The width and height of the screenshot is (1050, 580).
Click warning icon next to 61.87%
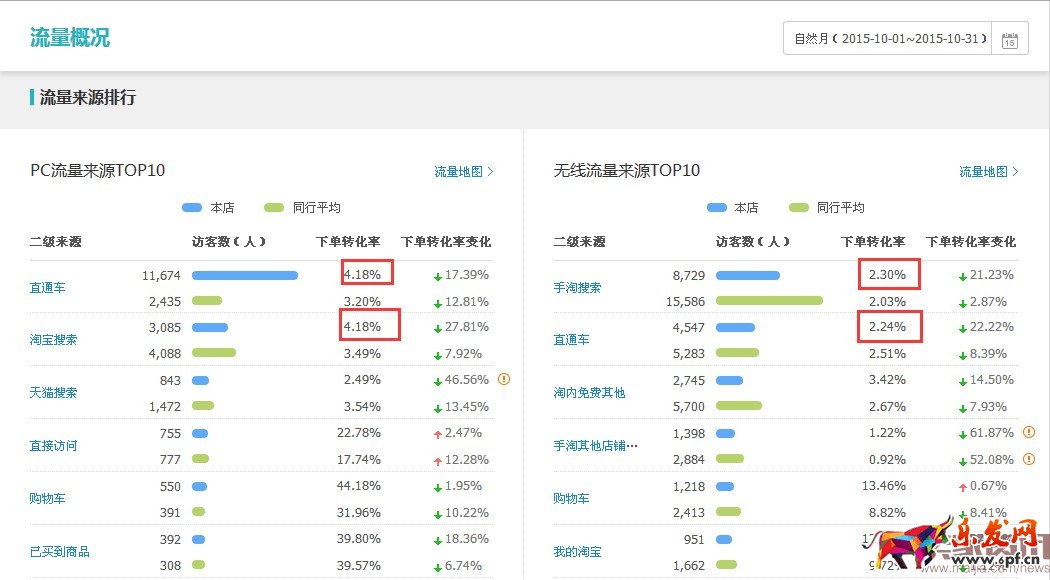coord(1029,432)
